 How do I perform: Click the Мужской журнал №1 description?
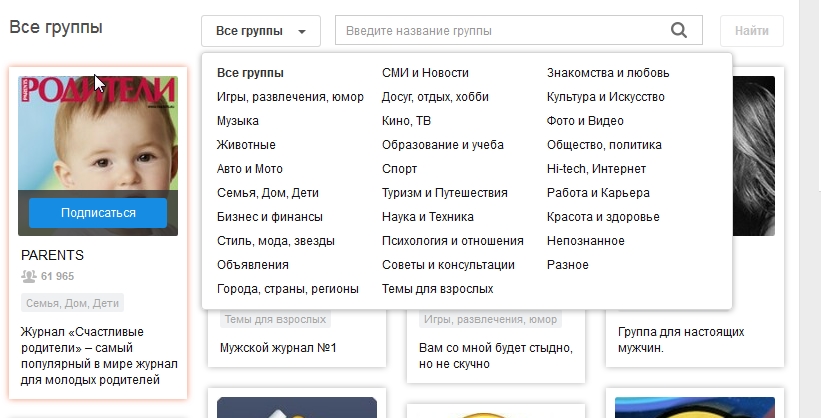278,348
